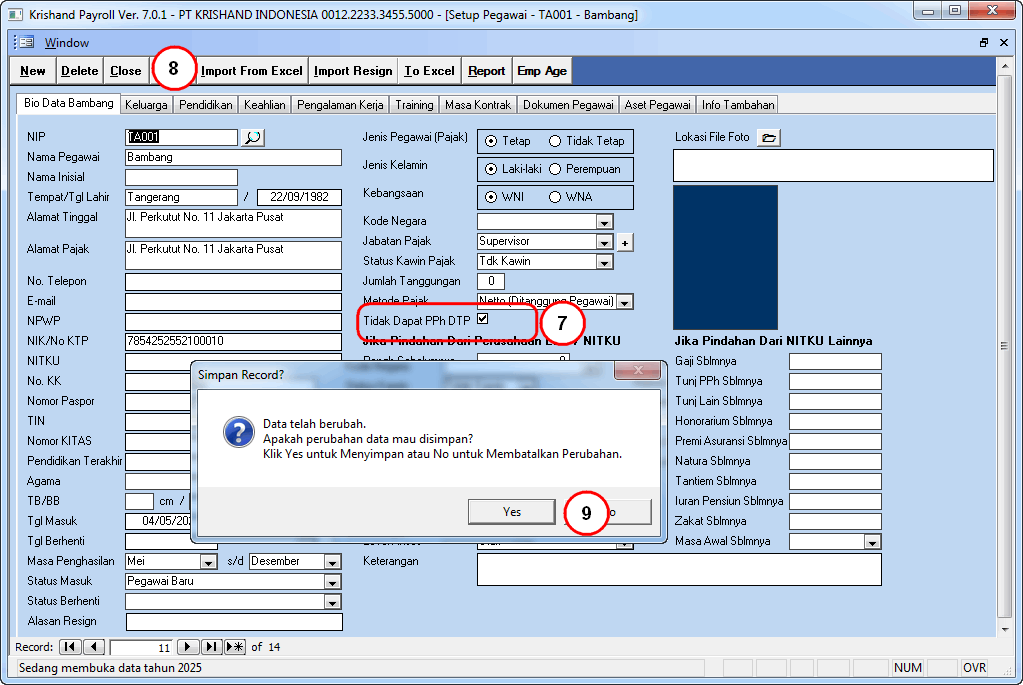Image resolution: width=1023 pixels, height=685 pixels.
Task: Expand the Kode Negara dropdown
Action: pos(604,222)
